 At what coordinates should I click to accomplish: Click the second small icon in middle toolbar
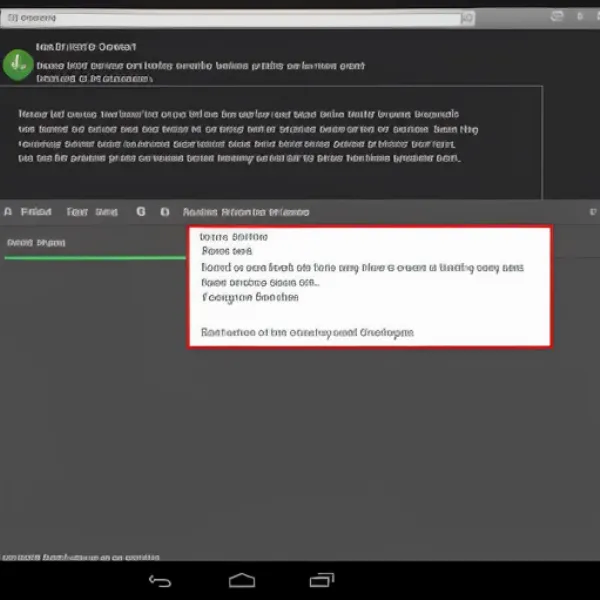tap(164, 212)
